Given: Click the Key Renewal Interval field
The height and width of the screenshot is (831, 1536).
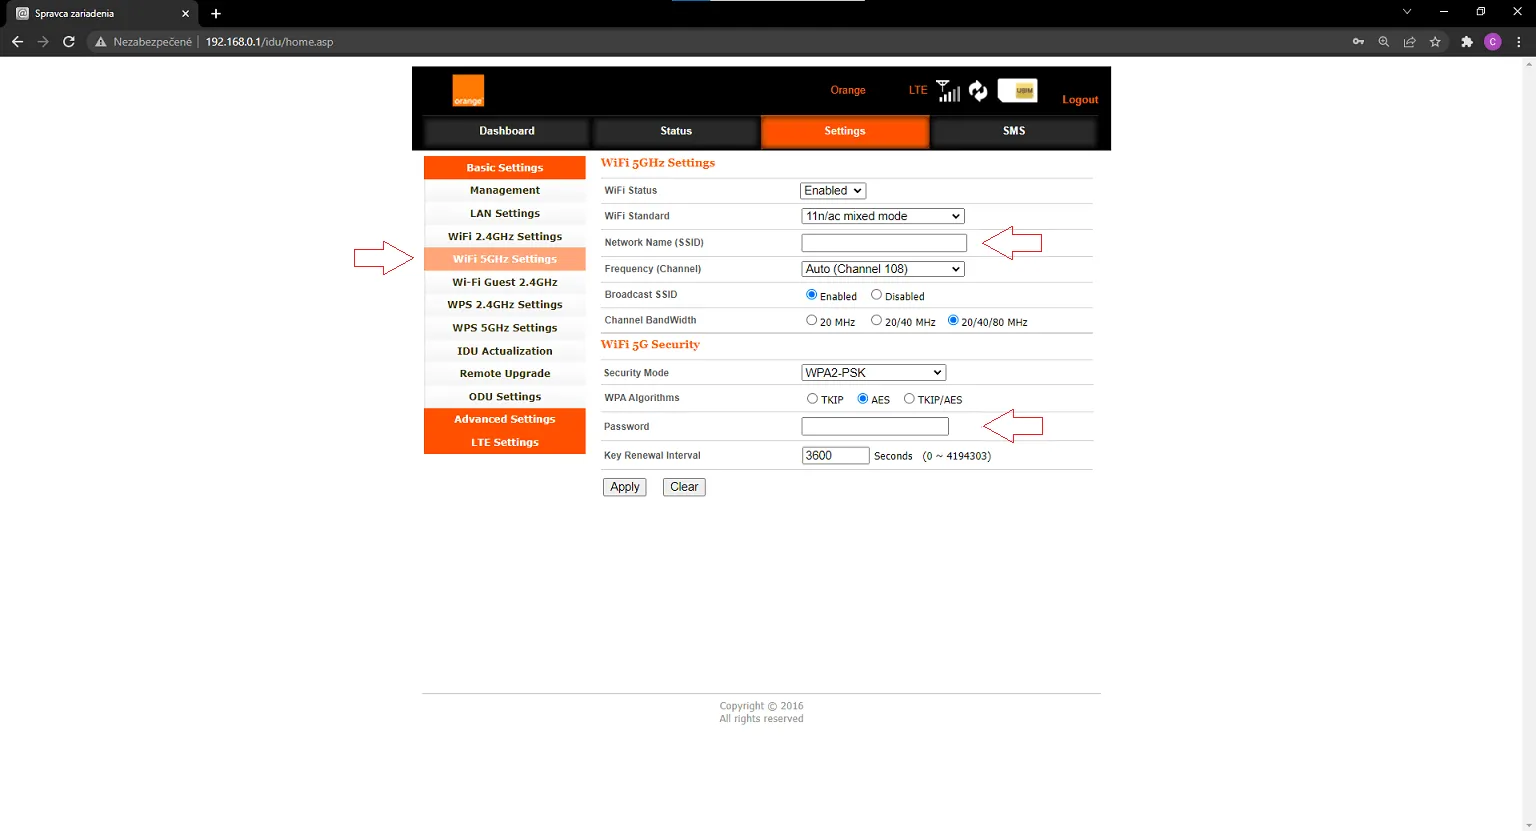Looking at the screenshot, I should 836,456.
